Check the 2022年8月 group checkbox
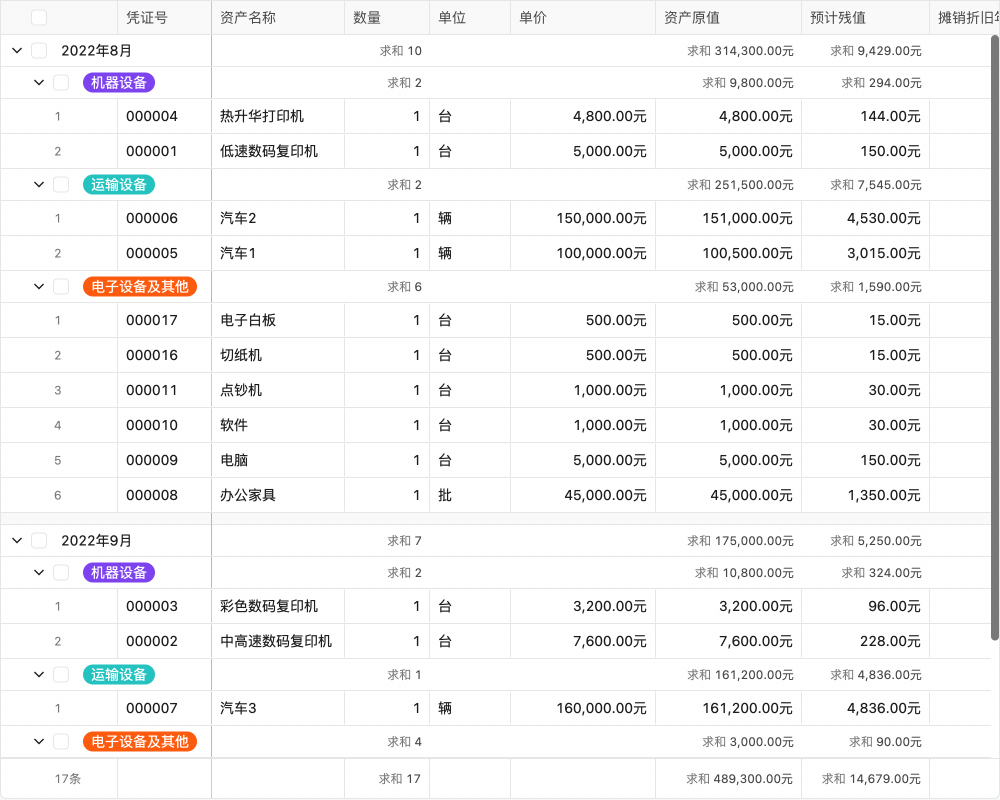This screenshot has height=800, width=1000. click(39, 49)
